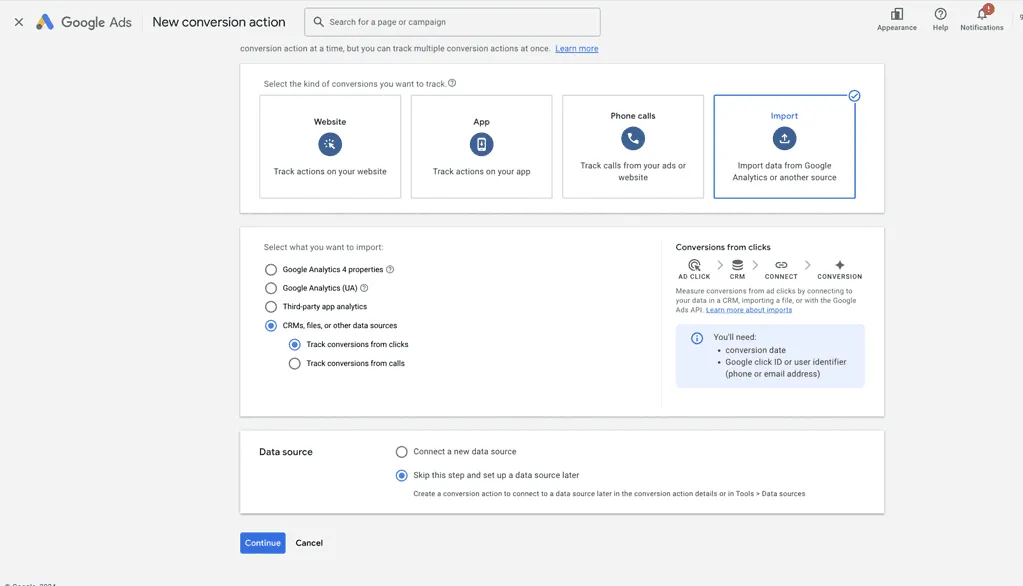Click the Website cursor icon
Image resolution: width=1023 pixels, height=586 pixels.
click(x=330, y=144)
